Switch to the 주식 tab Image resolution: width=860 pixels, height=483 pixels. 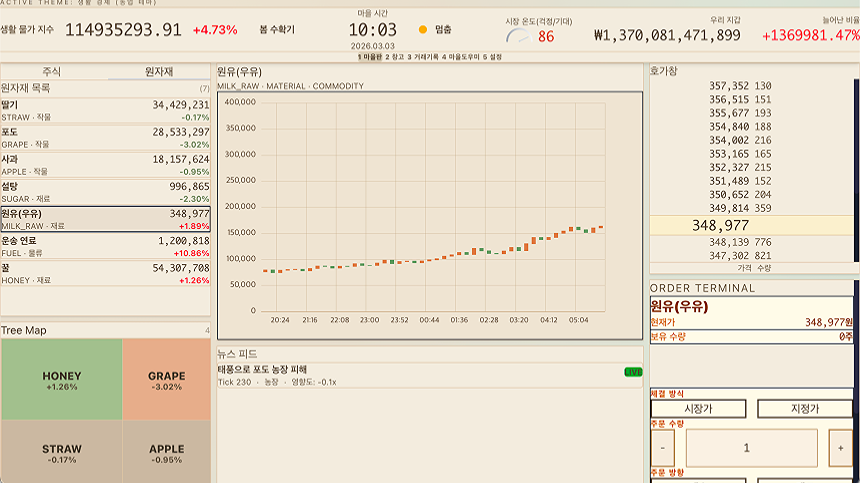(52, 72)
